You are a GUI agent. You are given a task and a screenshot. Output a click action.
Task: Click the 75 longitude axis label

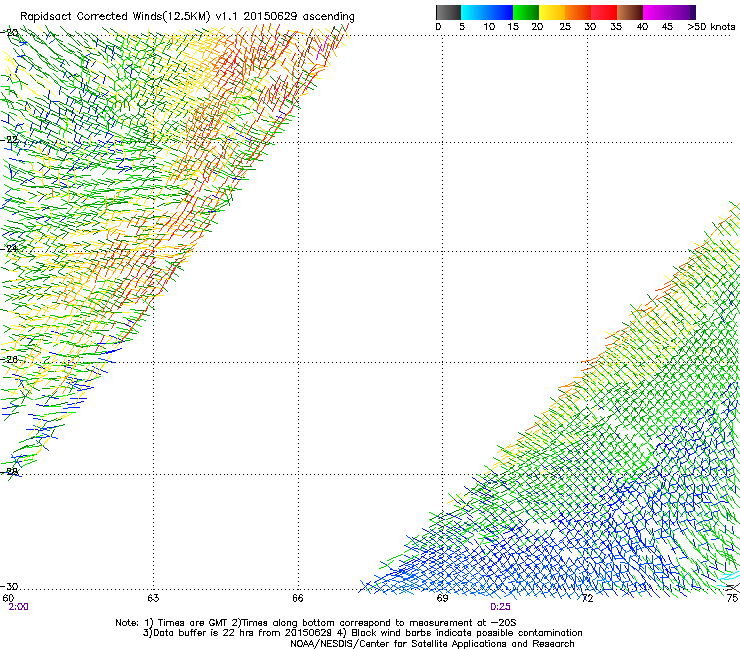tap(732, 598)
